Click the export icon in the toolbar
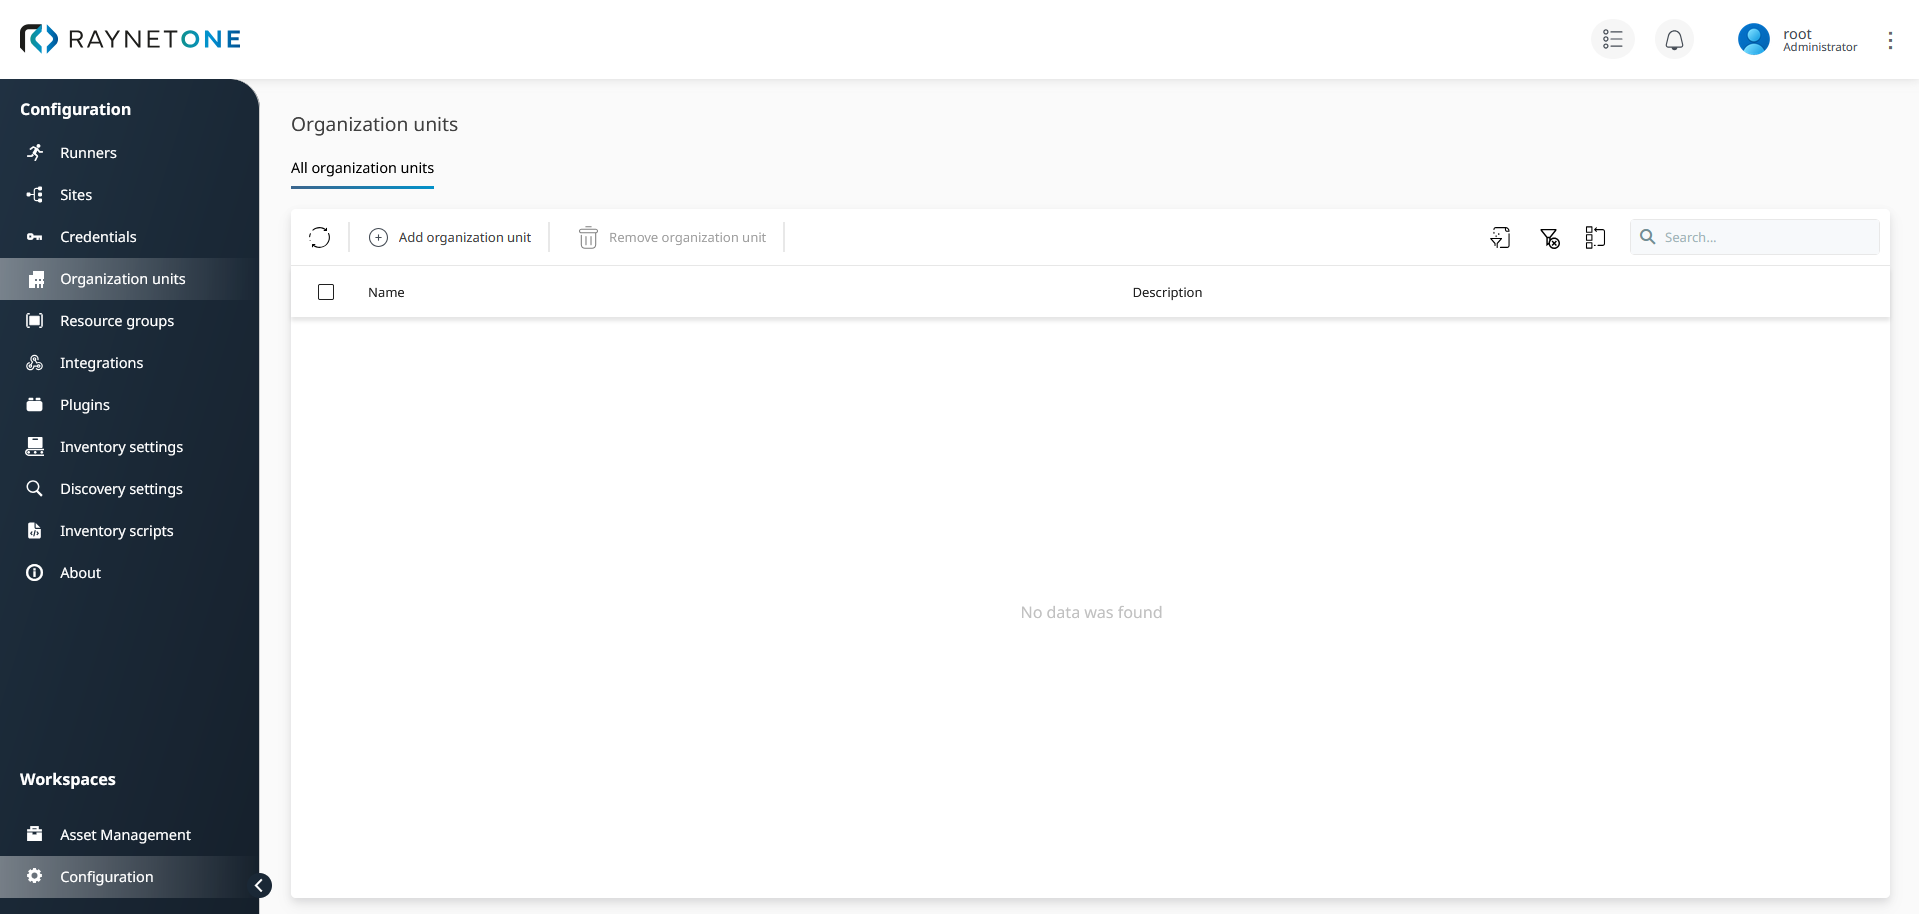1919x914 pixels. 1500,237
